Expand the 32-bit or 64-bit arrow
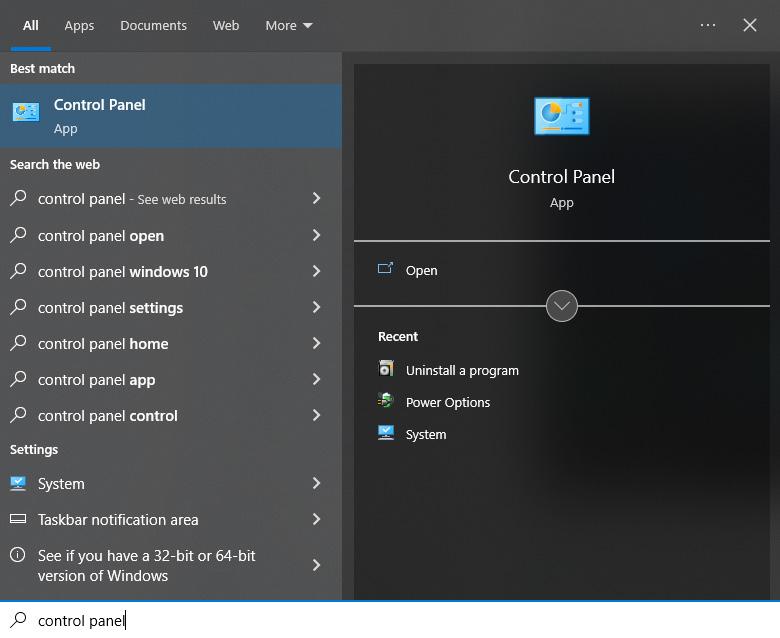780x638 pixels. coord(316,565)
